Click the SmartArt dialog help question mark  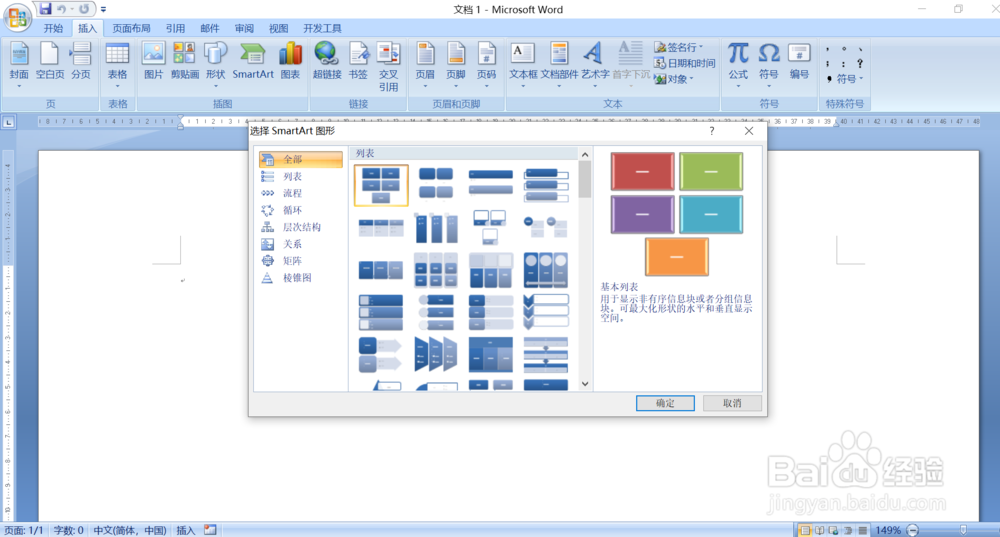coord(712,131)
